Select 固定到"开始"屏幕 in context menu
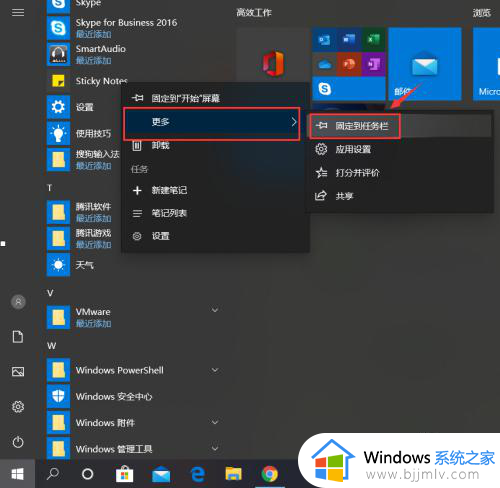Viewport: 500px width, 488px height. tap(215, 98)
